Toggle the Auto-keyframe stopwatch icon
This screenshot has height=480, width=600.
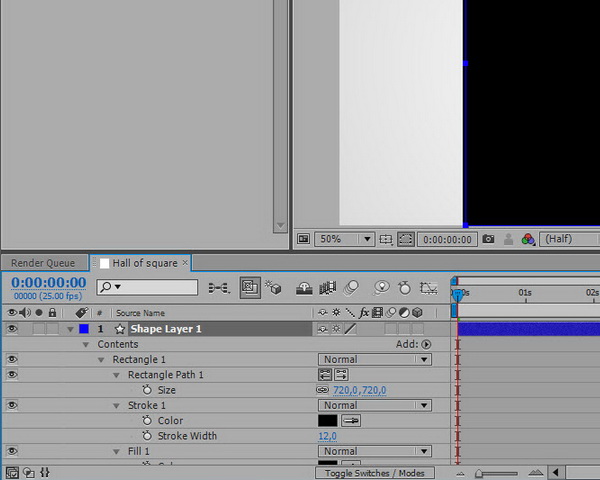404,288
